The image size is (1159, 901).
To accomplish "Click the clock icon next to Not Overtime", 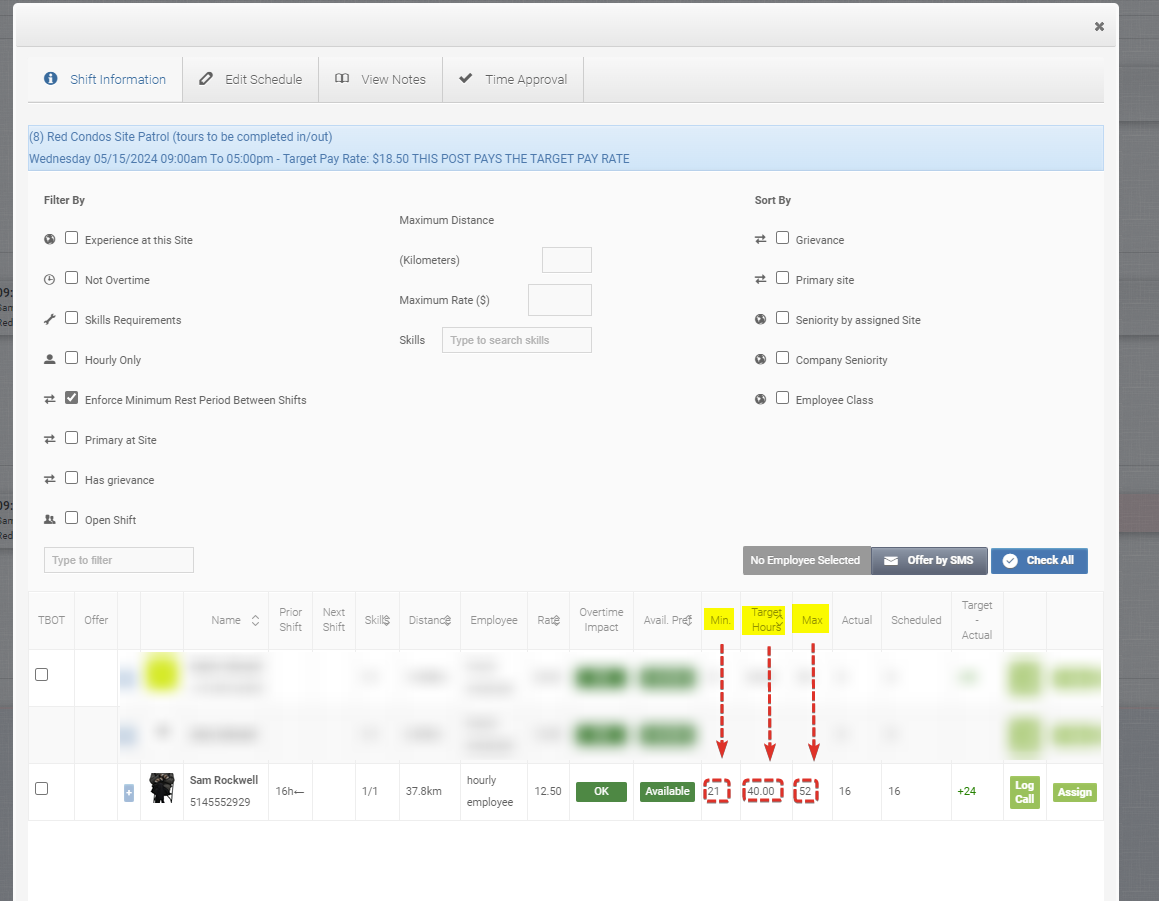I will coord(48,277).
